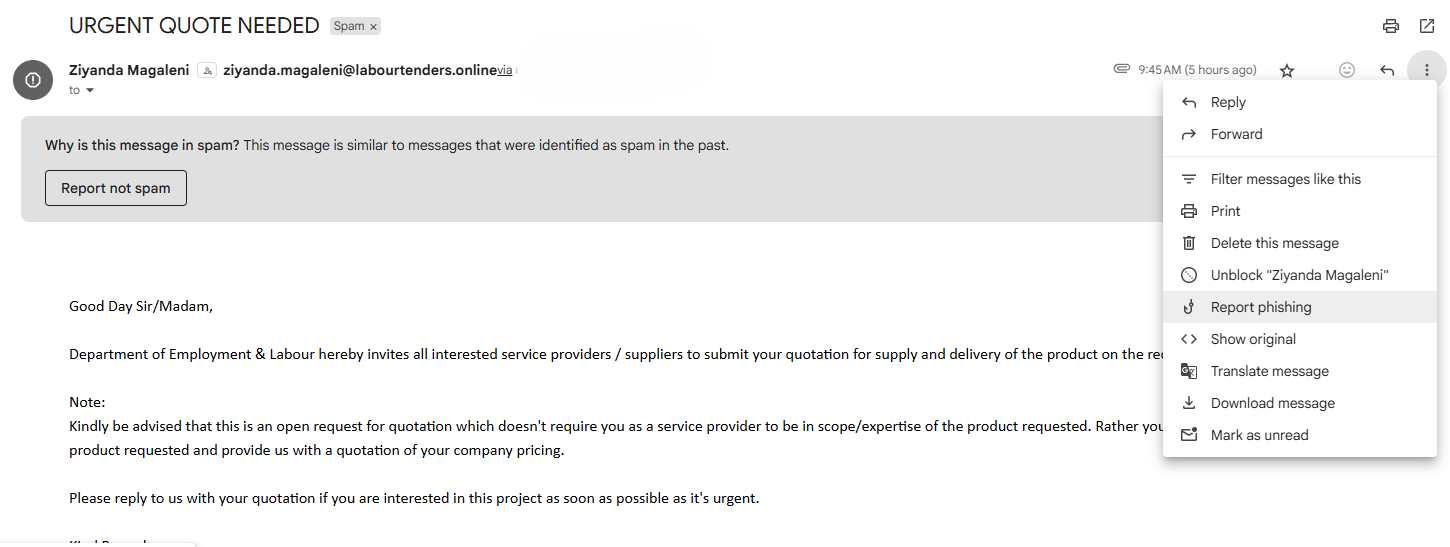Click the Report not spam button
The height and width of the screenshot is (547, 1450).
pyautogui.click(x=116, y=188)
